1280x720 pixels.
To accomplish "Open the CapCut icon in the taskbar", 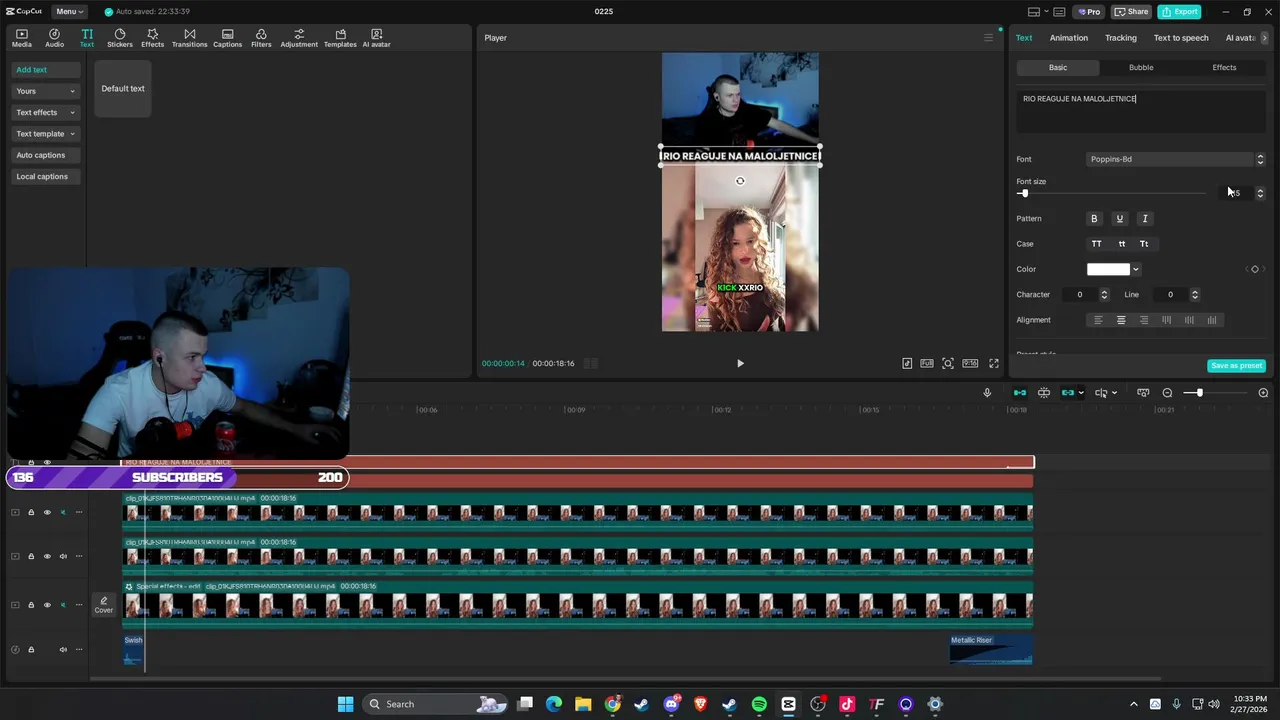I will (x=788, y=704).
